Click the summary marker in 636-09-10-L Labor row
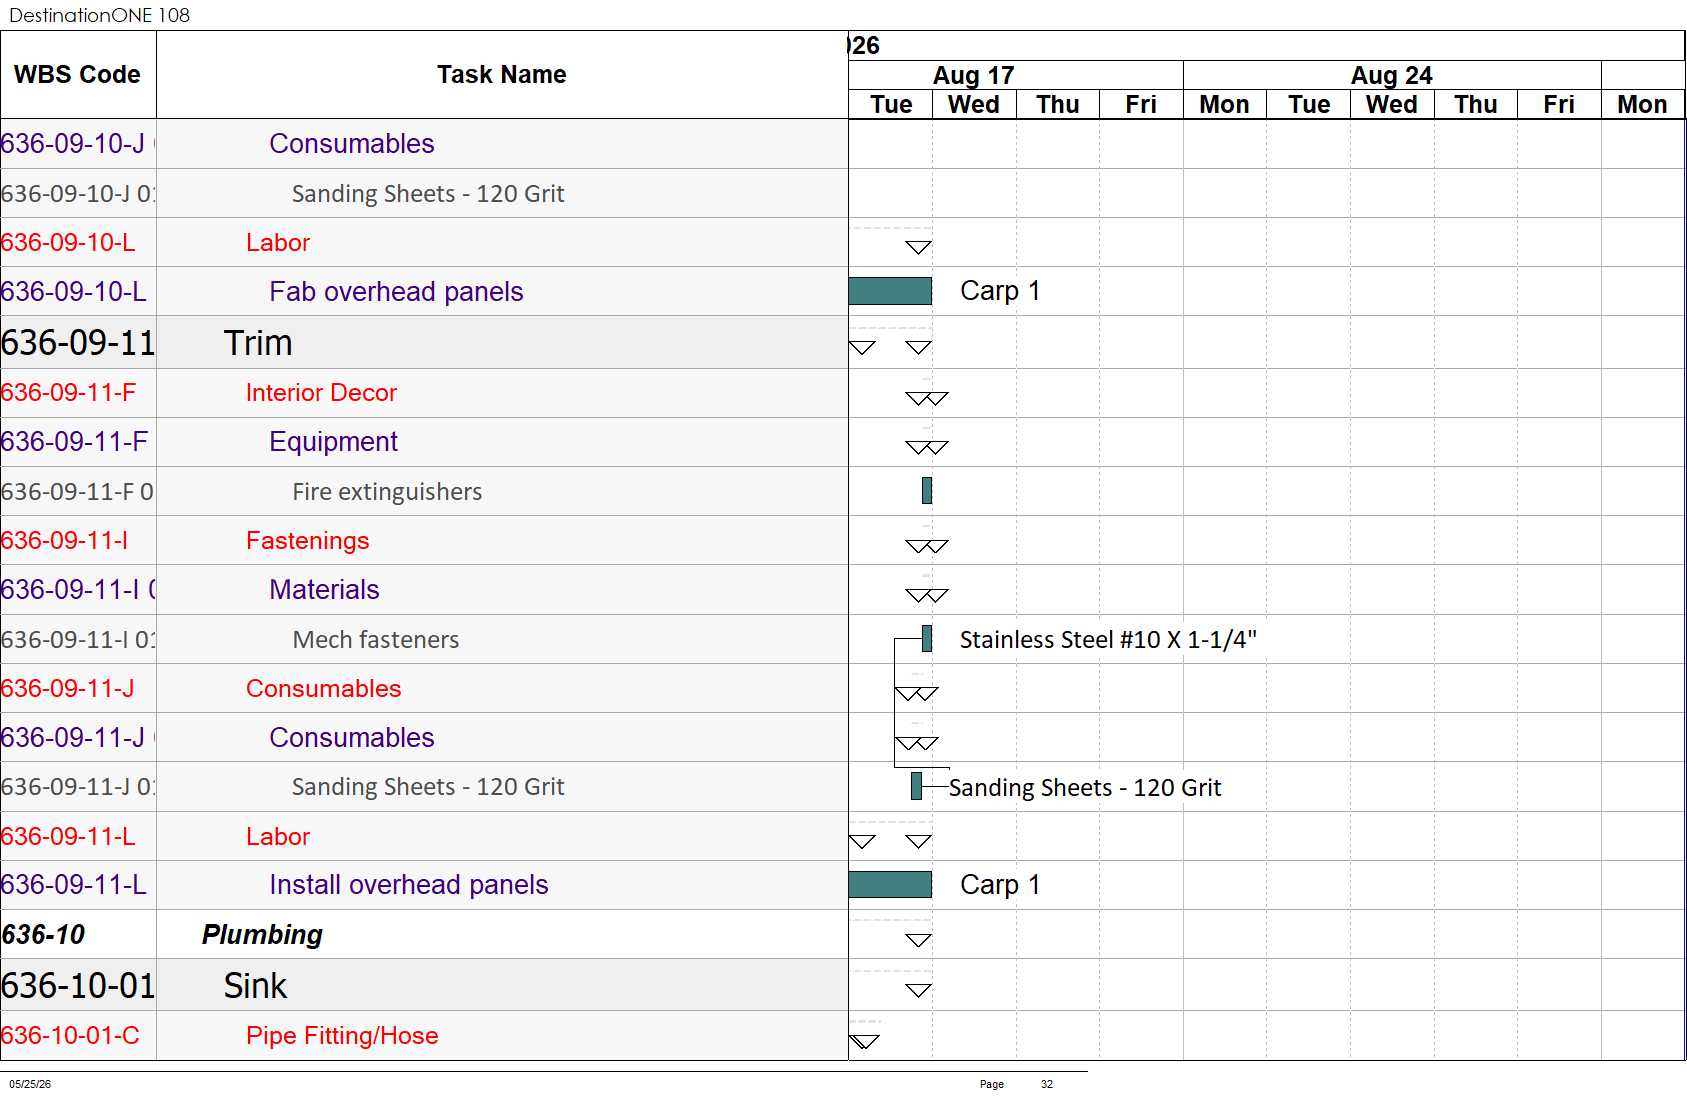 point(918,247)
